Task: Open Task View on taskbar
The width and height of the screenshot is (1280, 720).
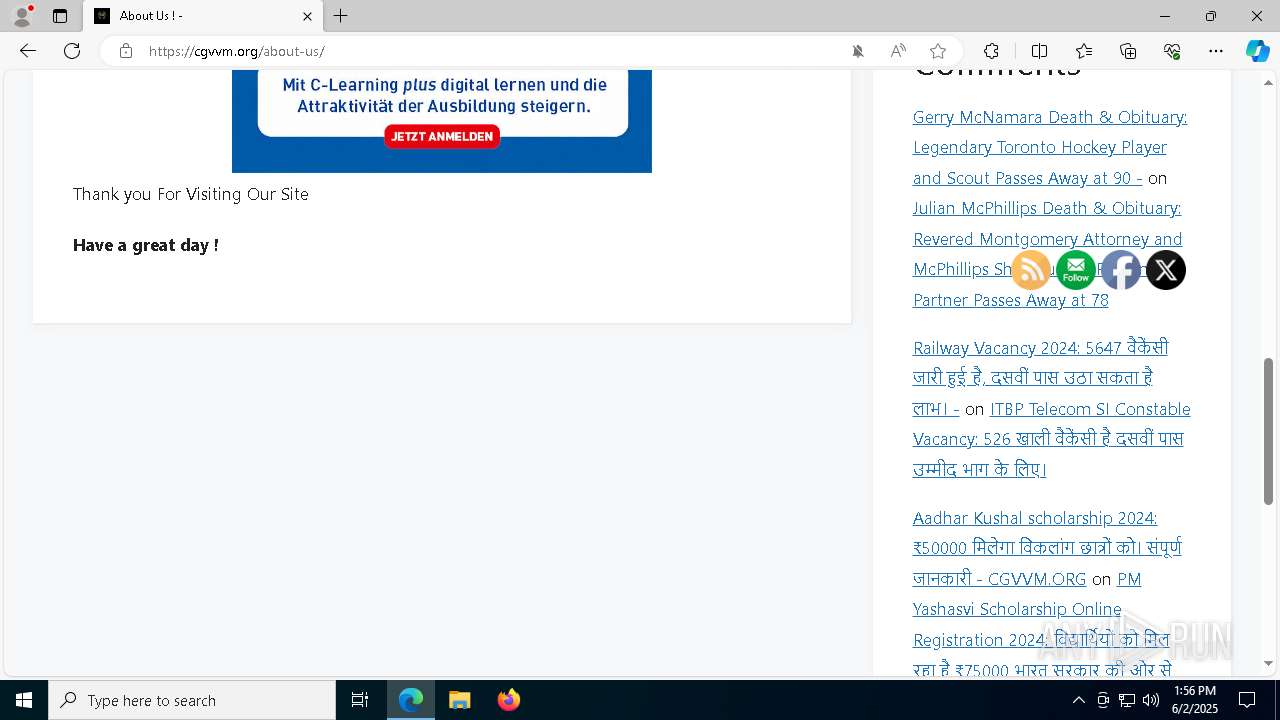Action: tap(360, 700)
